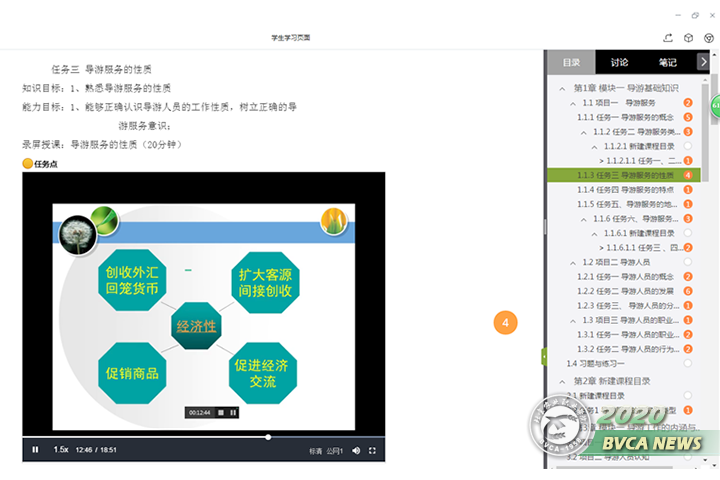
Task: Pause the video with the pause button
Action: pos(35,450)
